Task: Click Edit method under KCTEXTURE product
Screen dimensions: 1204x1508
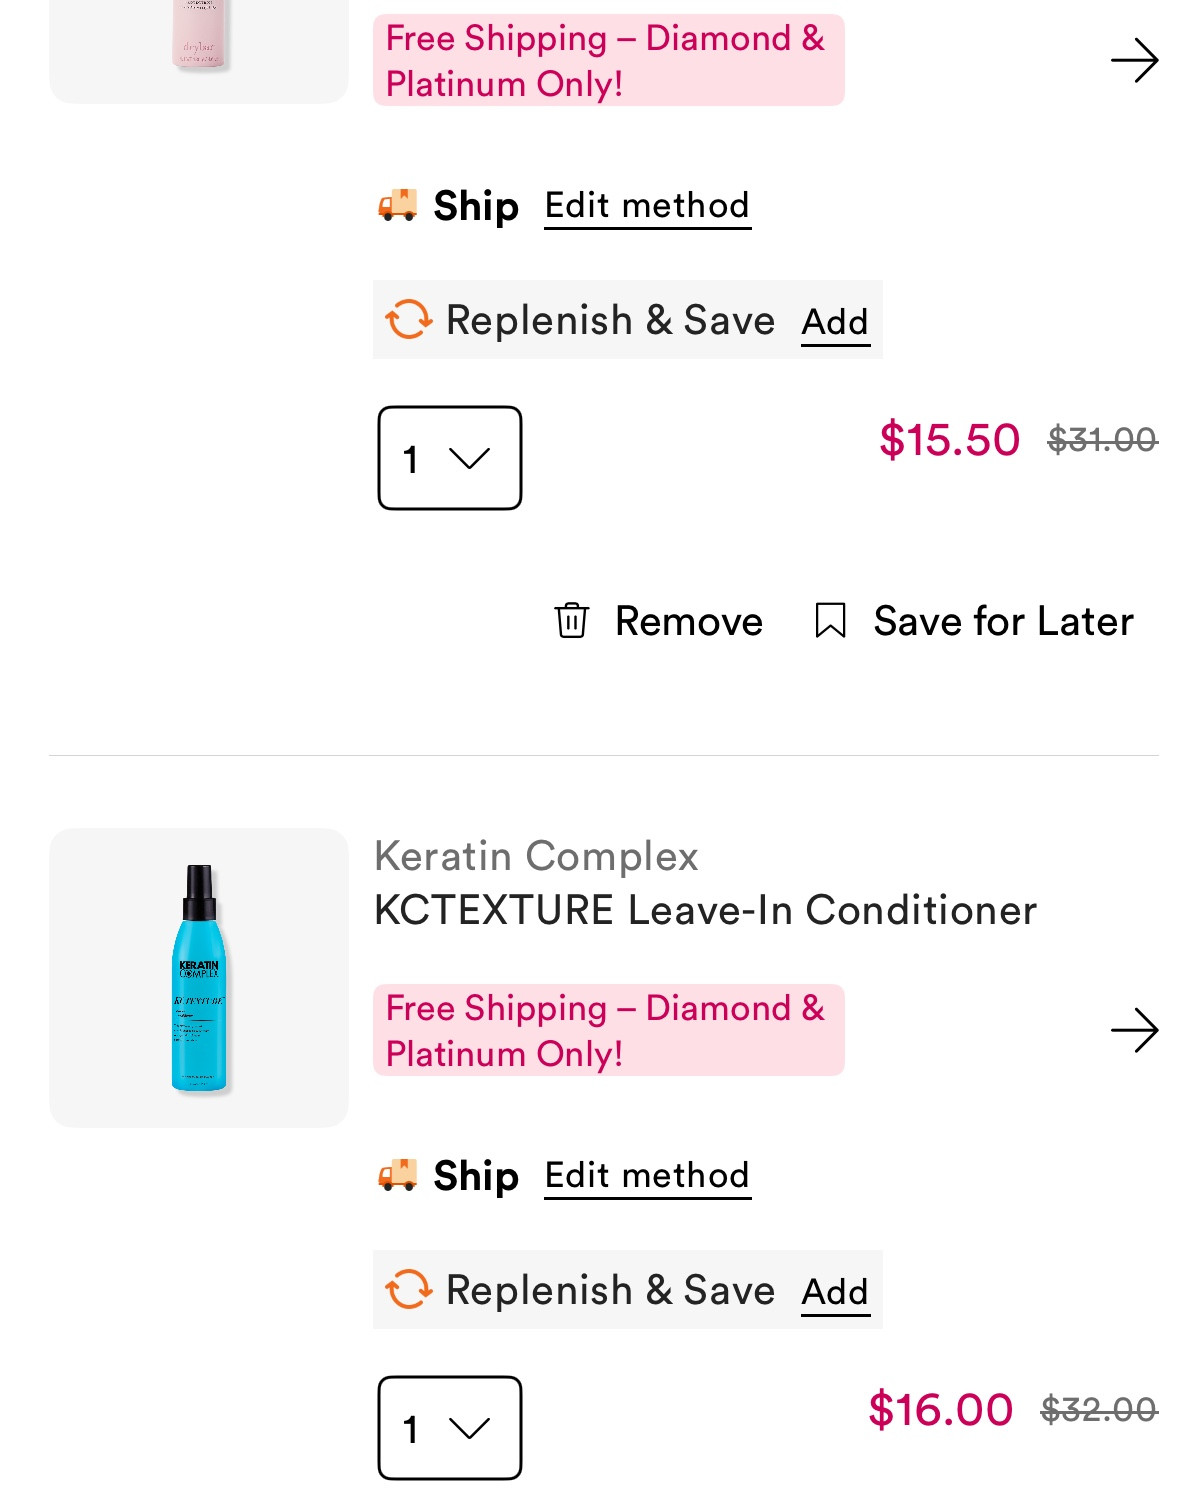Action: (646, 1177)
